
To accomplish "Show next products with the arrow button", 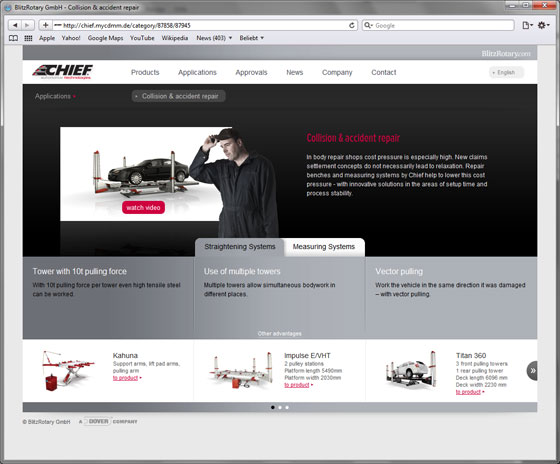I will (x=532, y=371).
